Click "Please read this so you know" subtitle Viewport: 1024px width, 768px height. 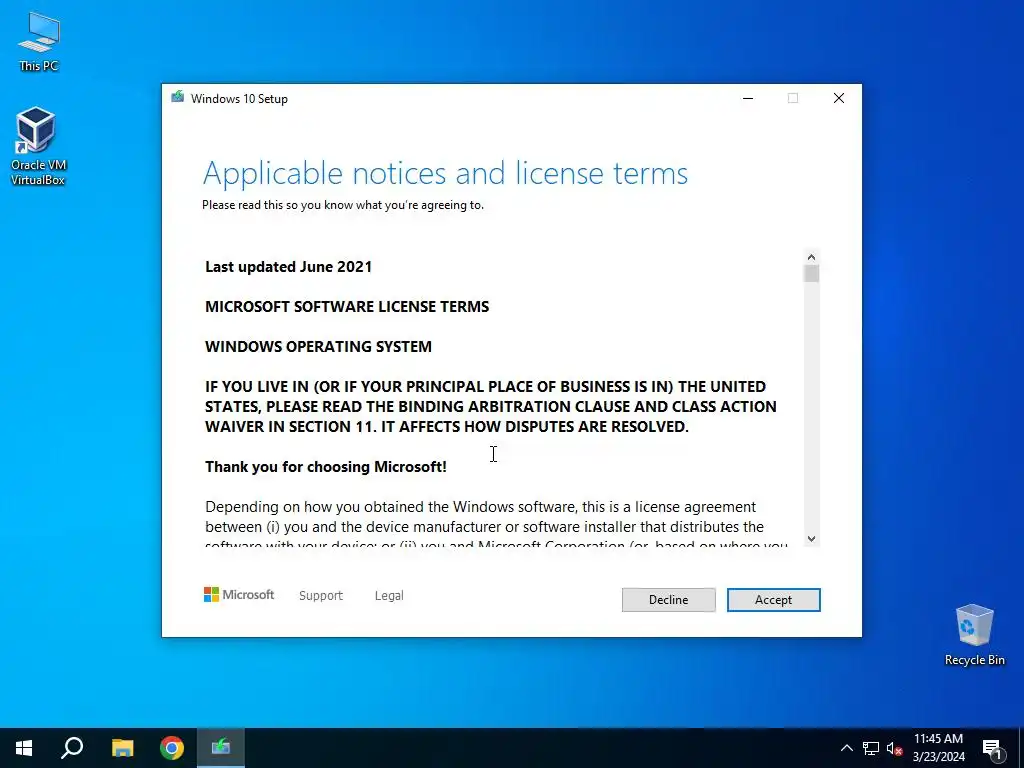(x=343, y=205)
